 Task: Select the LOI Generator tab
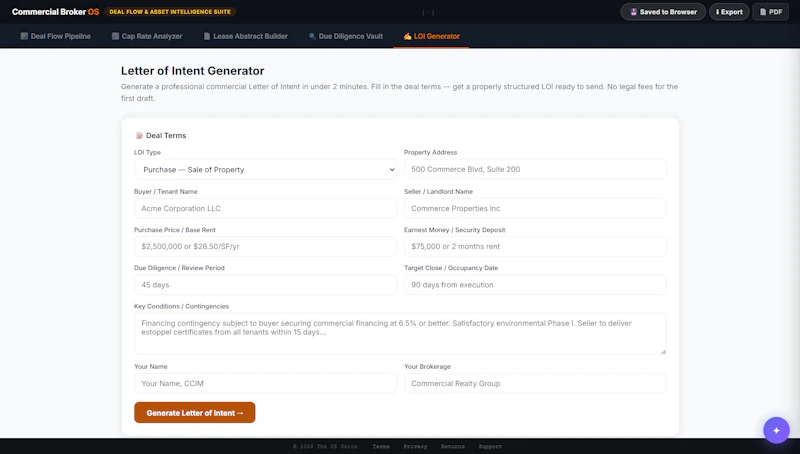[431, 36]
